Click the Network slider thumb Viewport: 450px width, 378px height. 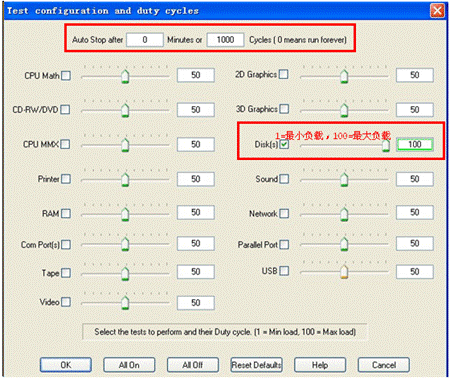(x=344, y=214)
